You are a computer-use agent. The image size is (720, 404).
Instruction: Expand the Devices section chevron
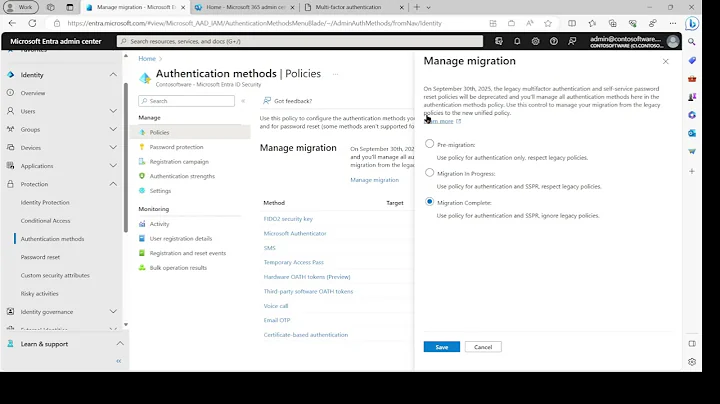113,148
